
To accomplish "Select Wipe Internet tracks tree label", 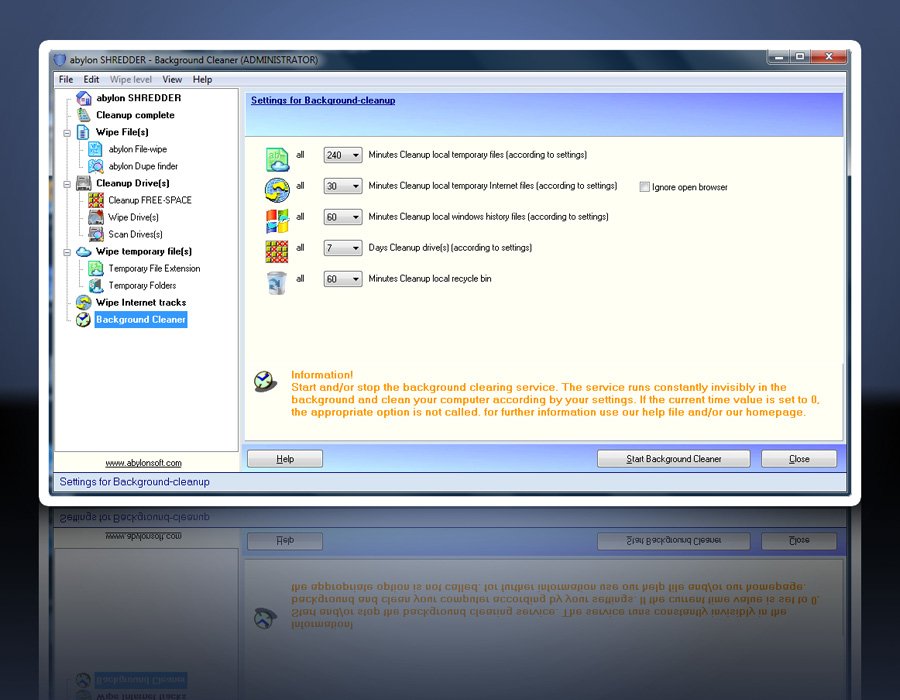I will point(141,303).
